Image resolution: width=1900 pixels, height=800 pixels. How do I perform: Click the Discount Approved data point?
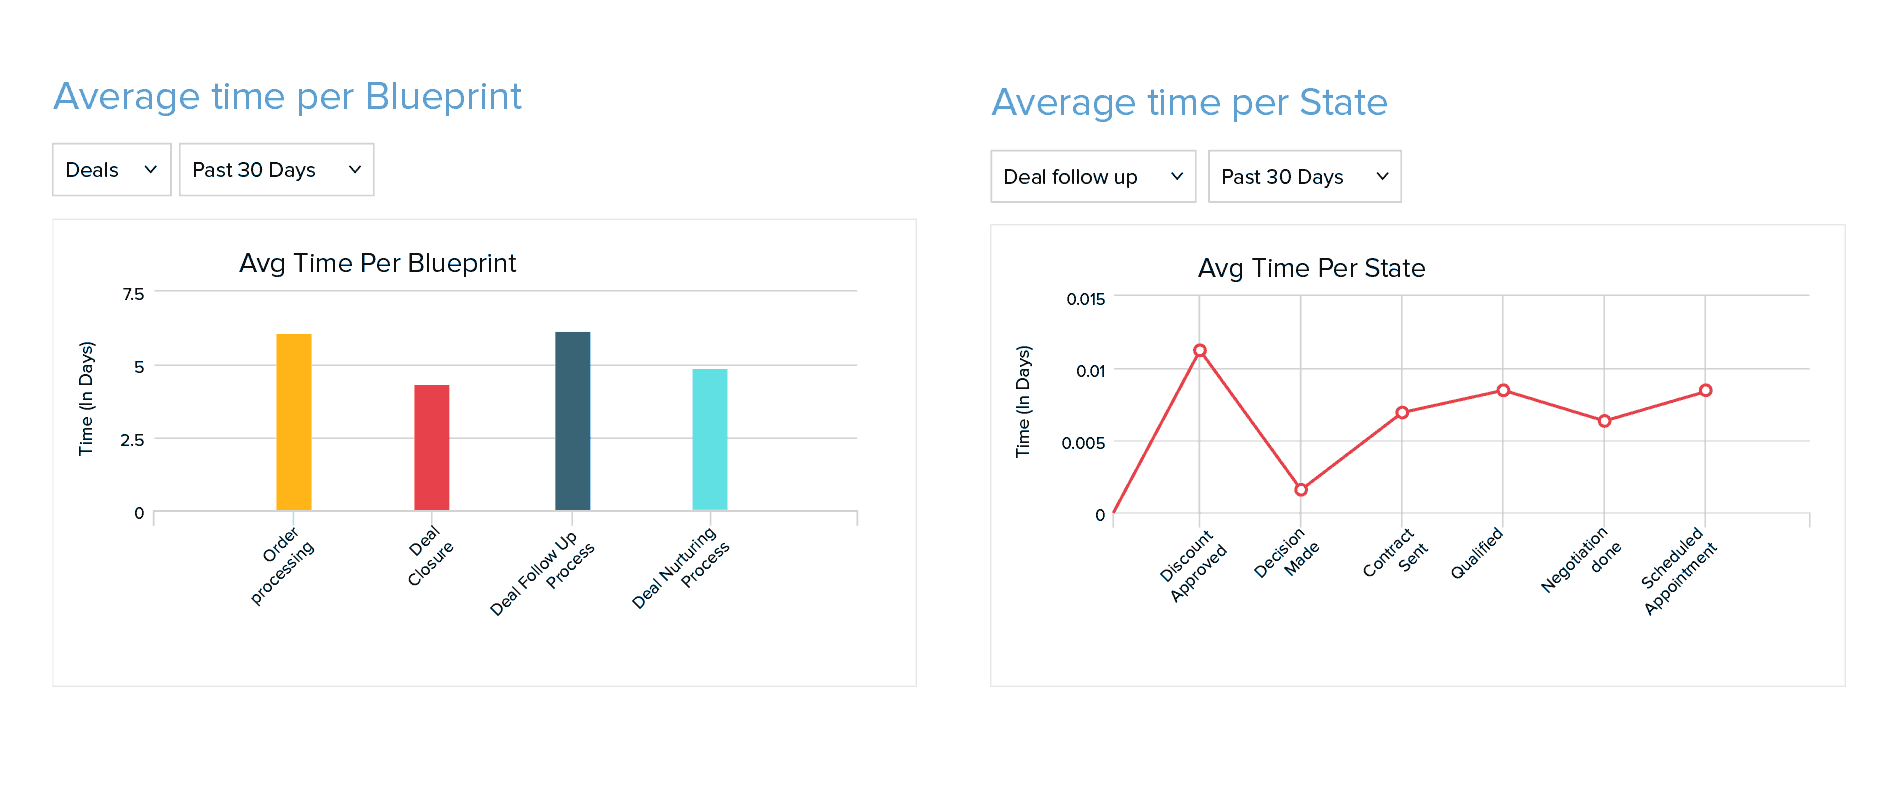(1200, 351)
